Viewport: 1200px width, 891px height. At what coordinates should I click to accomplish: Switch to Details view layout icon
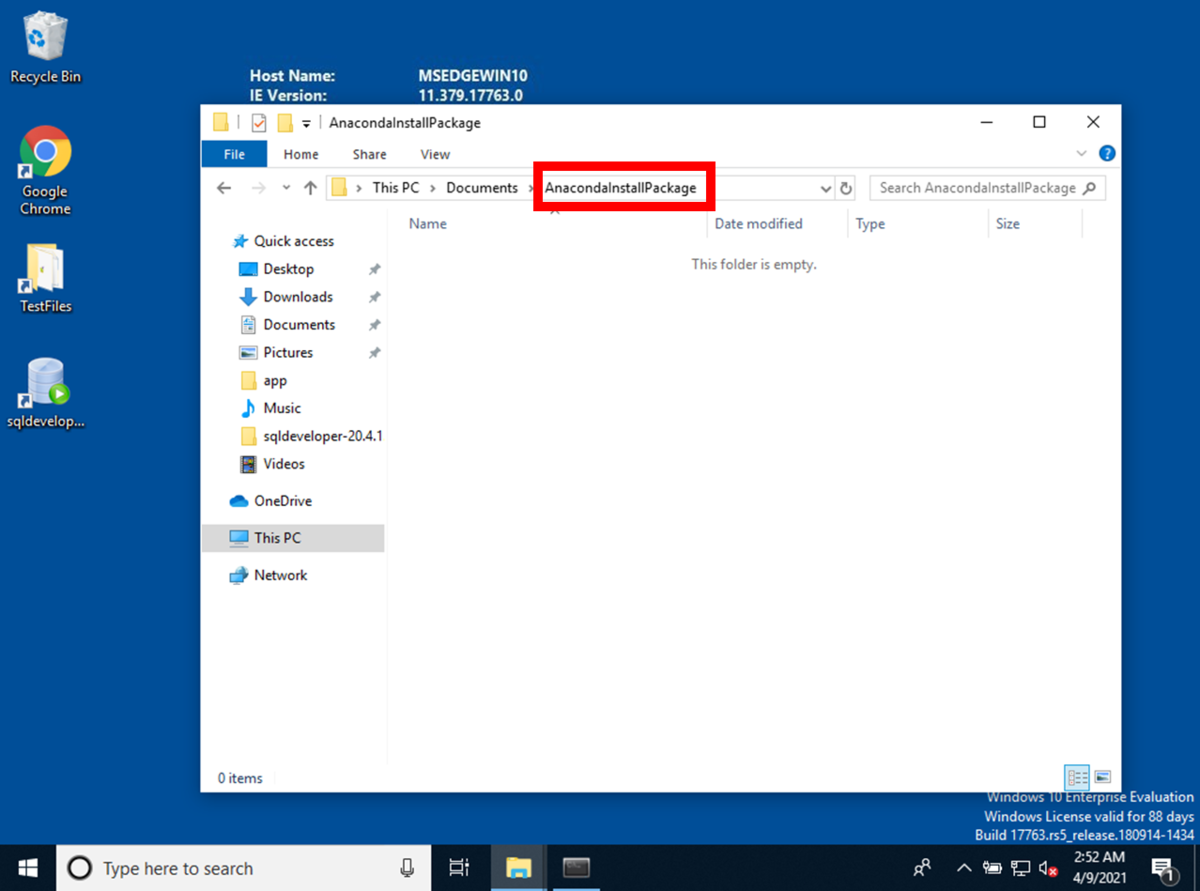coord(1077,777)
